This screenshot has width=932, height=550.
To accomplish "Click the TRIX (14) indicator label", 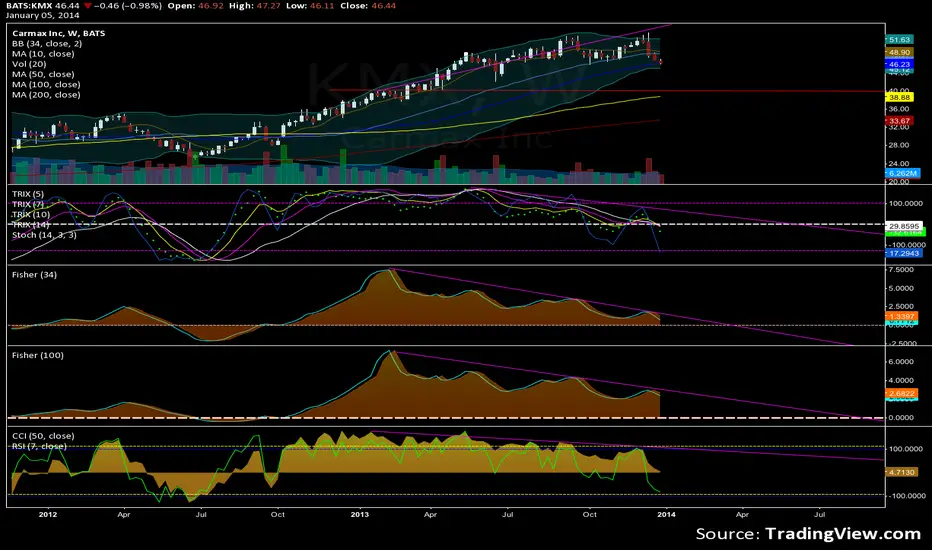I will [x=31, y=224].
